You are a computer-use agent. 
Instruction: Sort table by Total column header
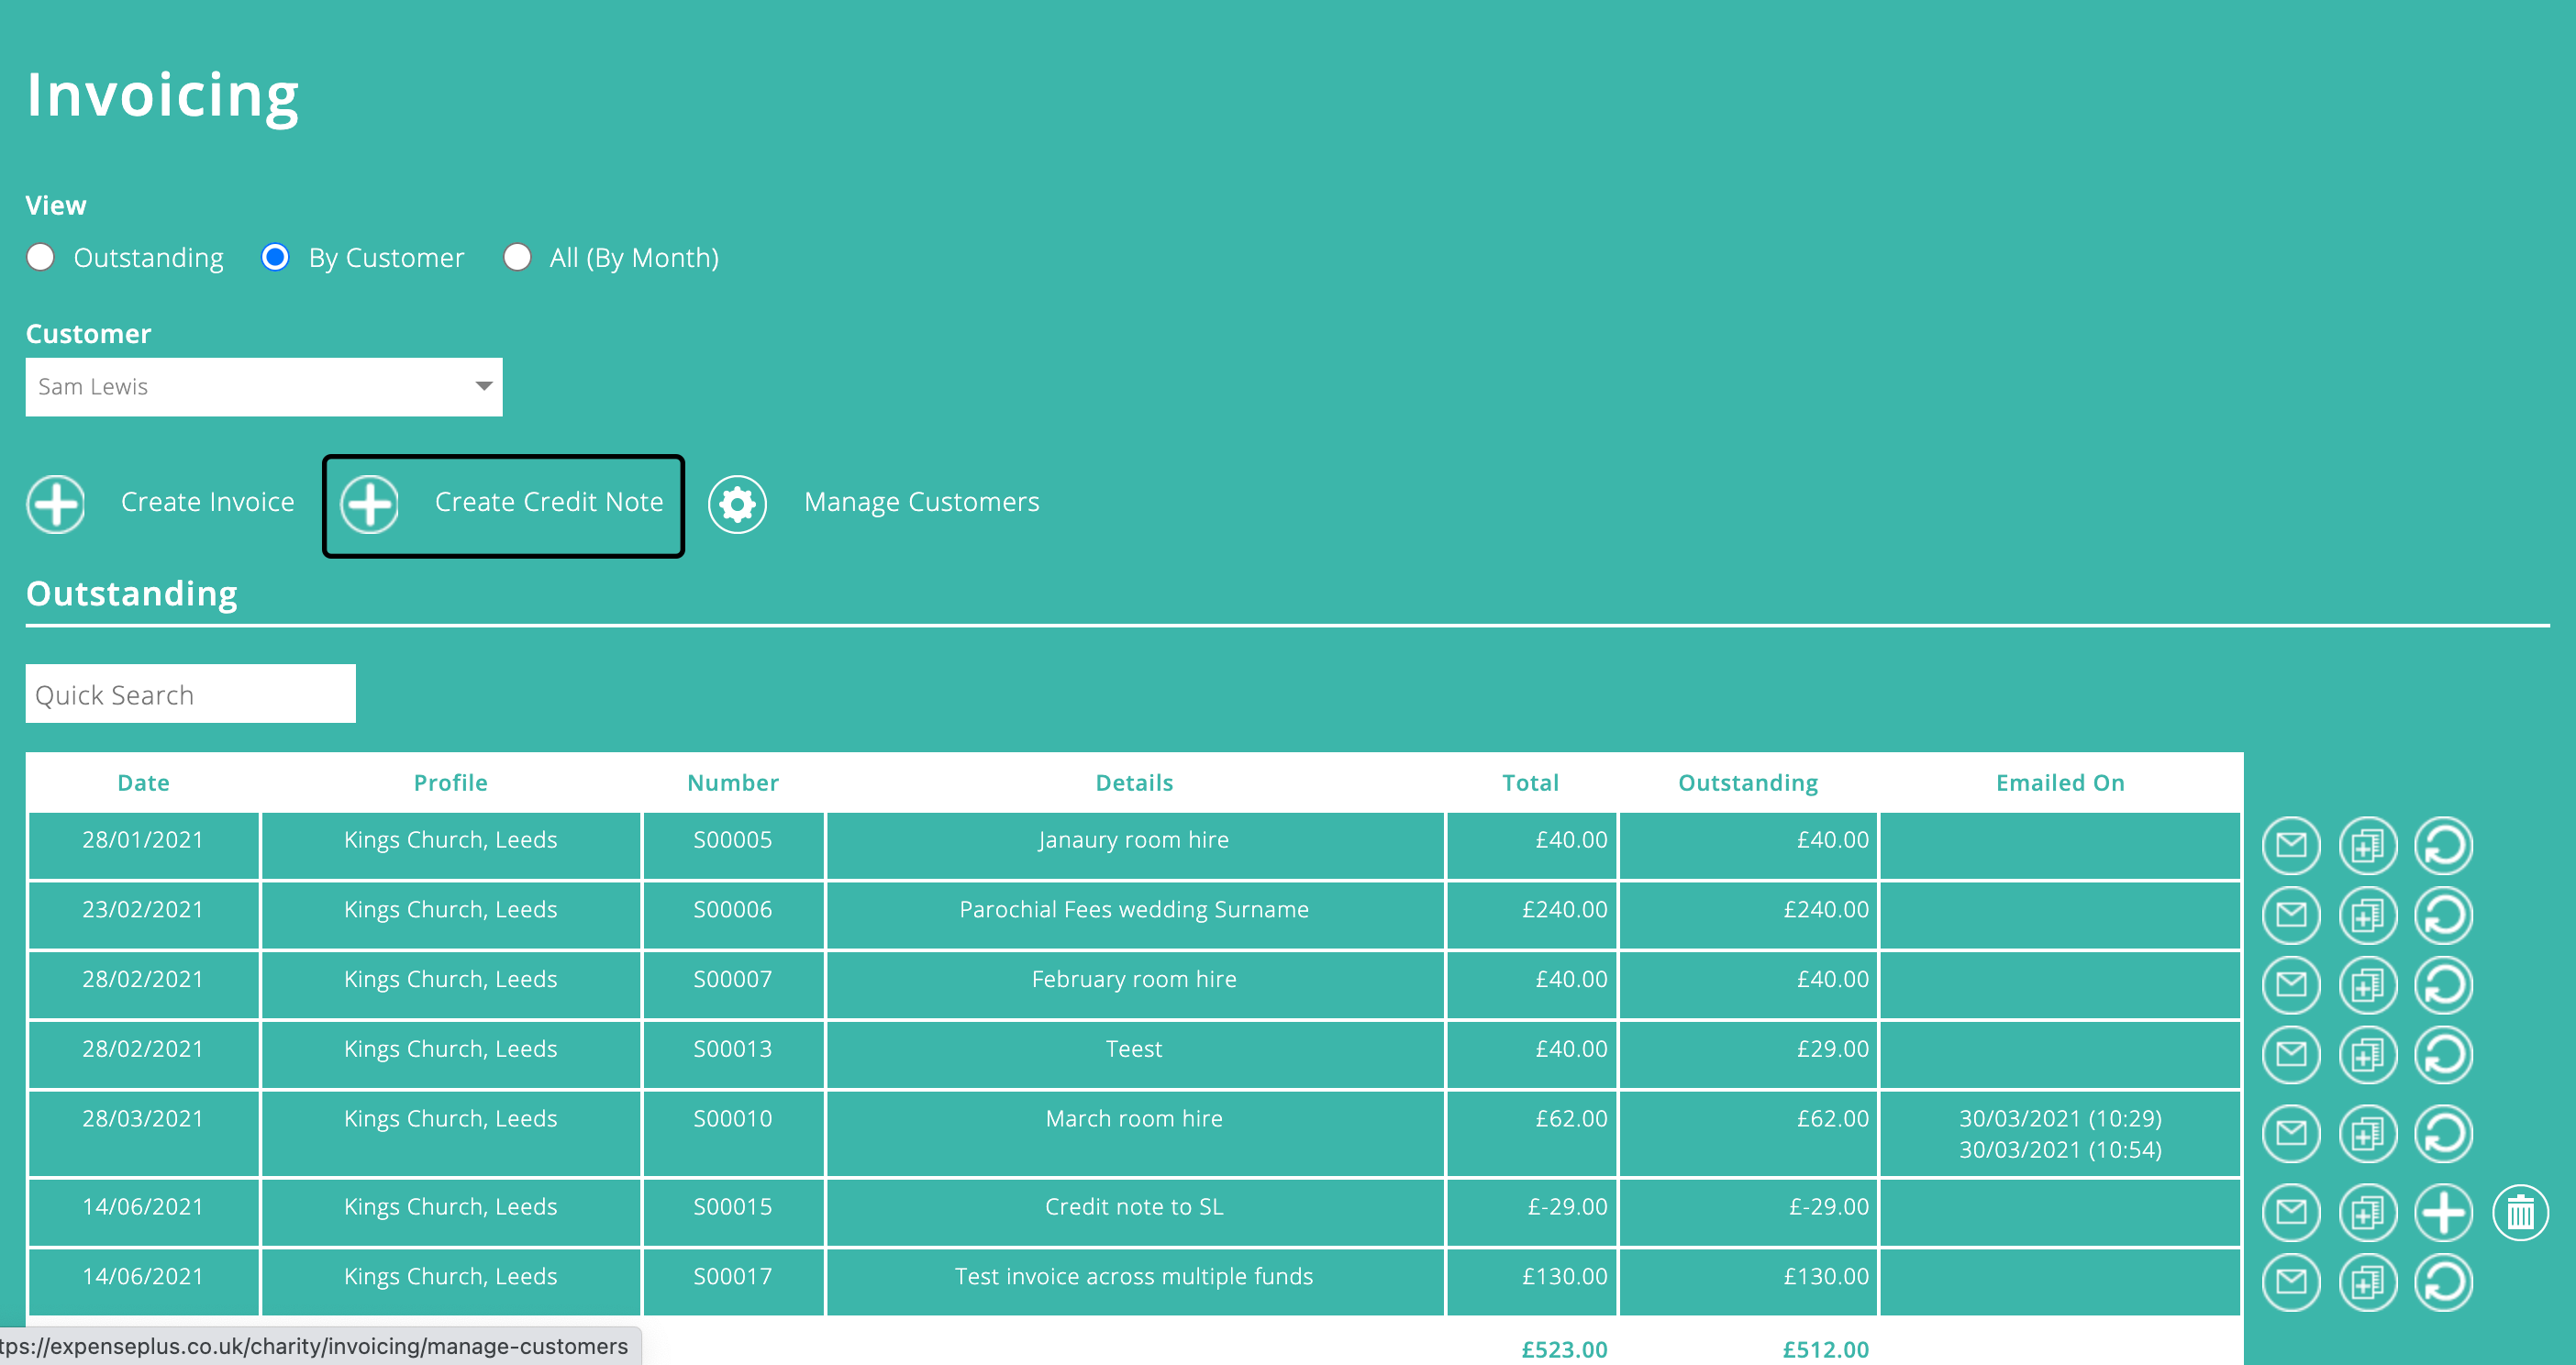click(x=1530, y=783)
